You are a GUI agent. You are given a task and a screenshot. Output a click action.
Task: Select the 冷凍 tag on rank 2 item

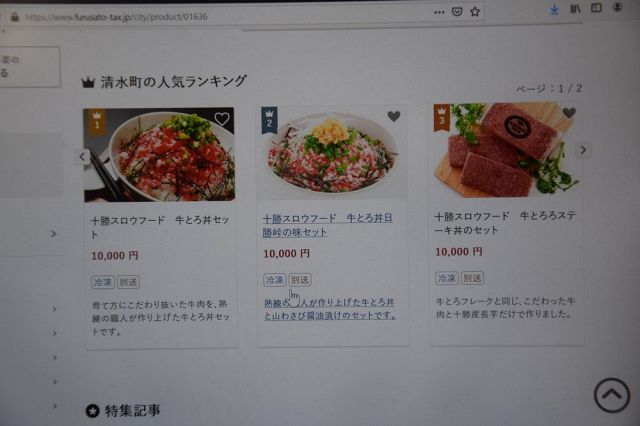point(275,280)
